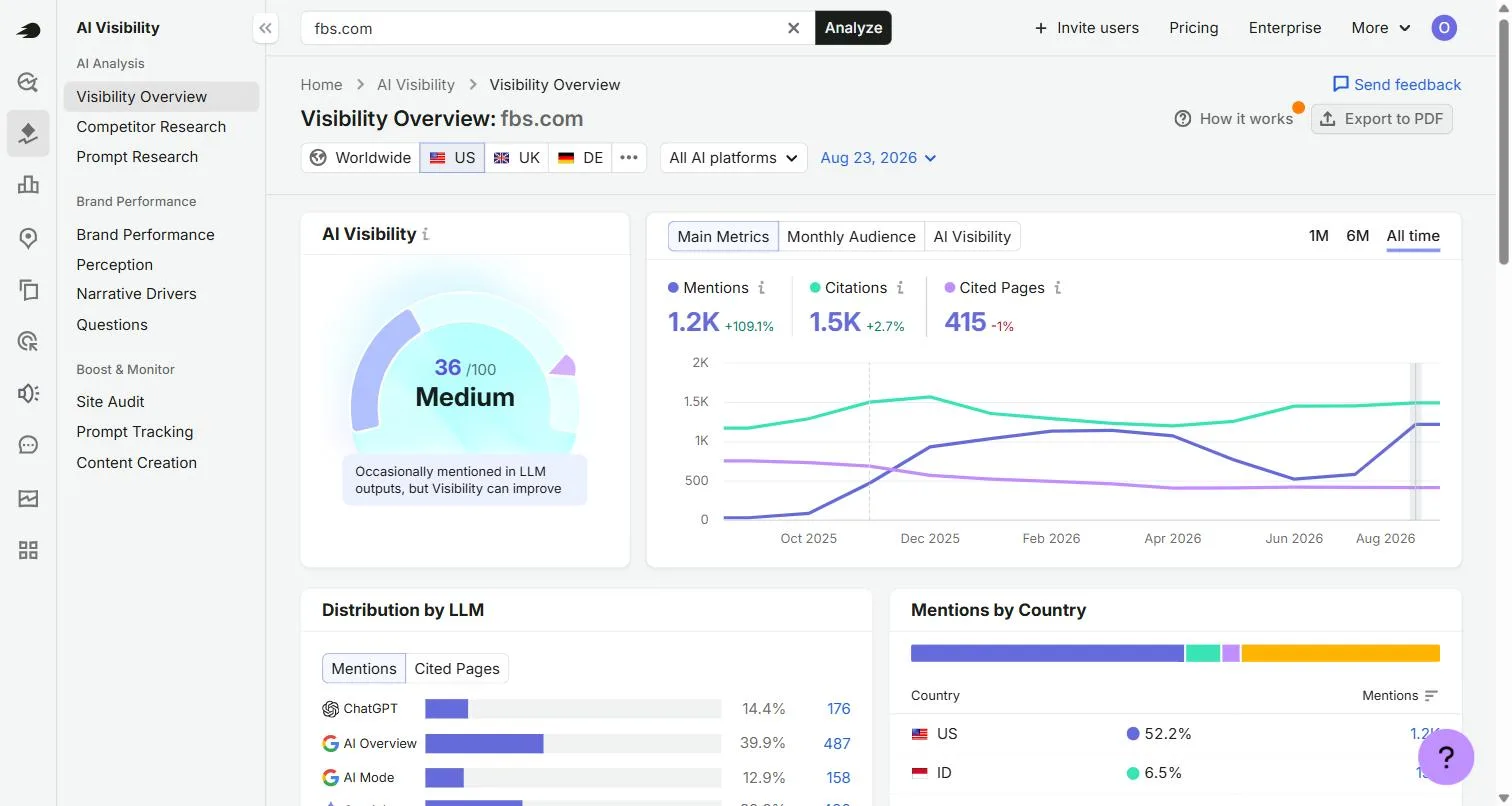This screenshot has height=806, width=1512.
Task: Open the purple help question button
Action: 1446,757
